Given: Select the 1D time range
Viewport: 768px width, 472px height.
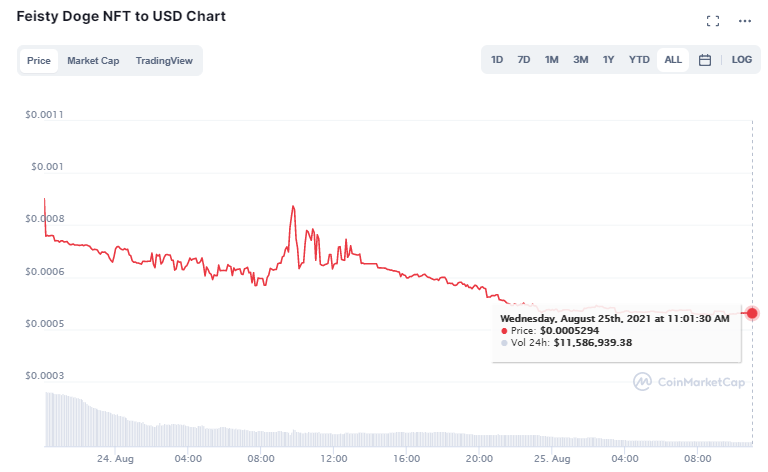Looking at the screenshot, I should pos(497,60).
